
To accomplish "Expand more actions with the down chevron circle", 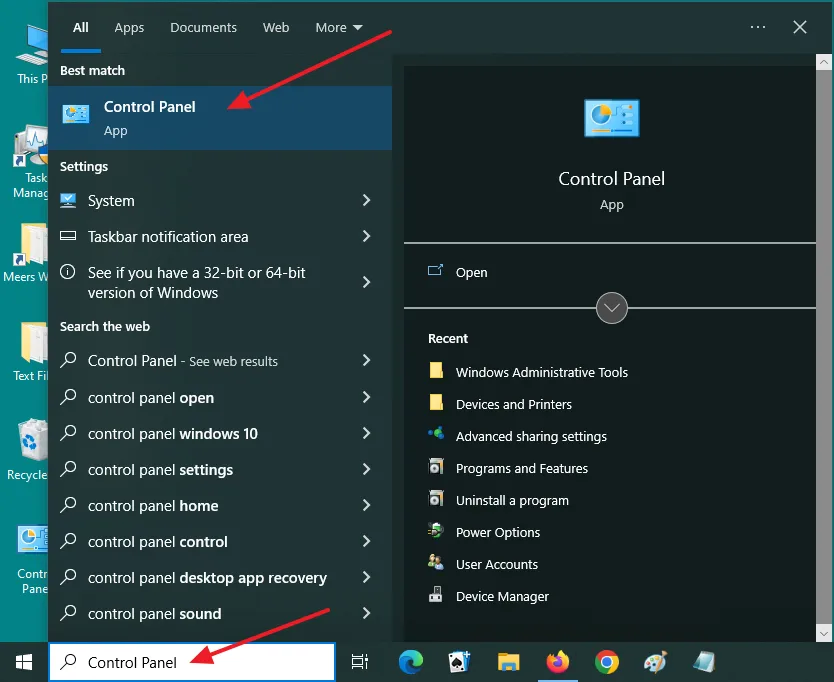I will (612, 308).
